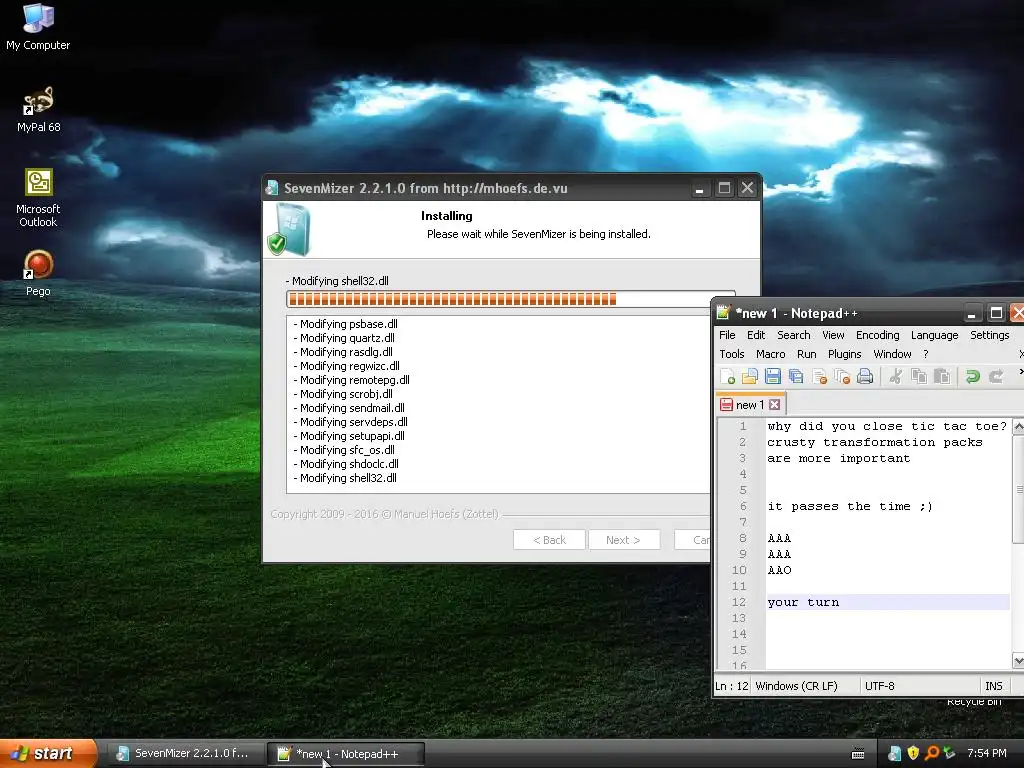Click the taskbar clock showing 7:54 PM
This screenshot has width=1024, height=768.
[x=987, y=753]
